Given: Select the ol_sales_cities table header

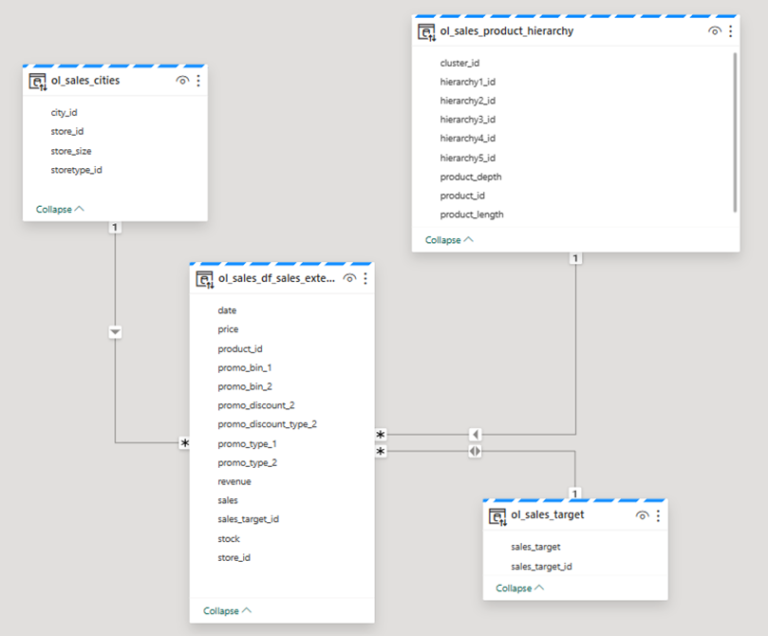Looking at the screenshot, I should 115,81.
